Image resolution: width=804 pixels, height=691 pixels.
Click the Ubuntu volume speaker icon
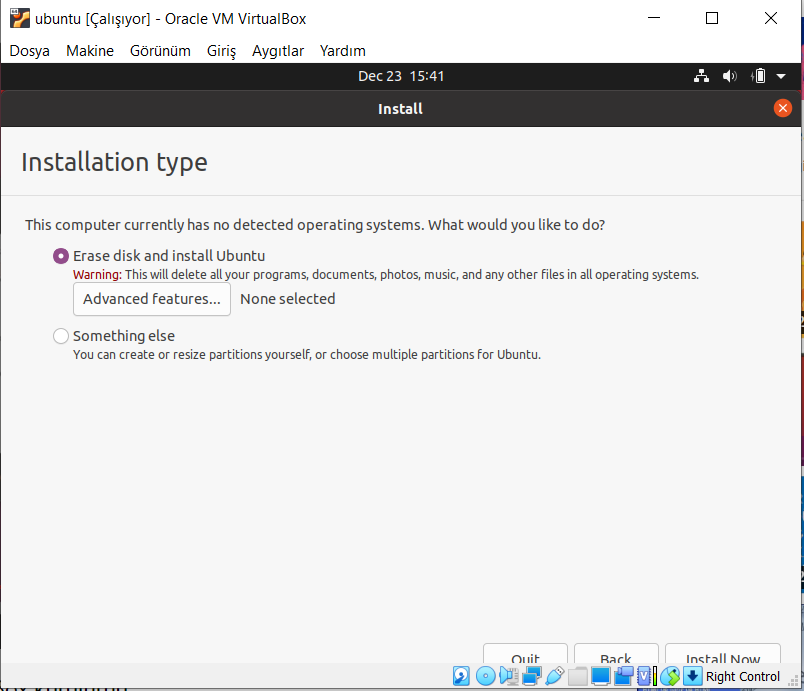point(730,76)
